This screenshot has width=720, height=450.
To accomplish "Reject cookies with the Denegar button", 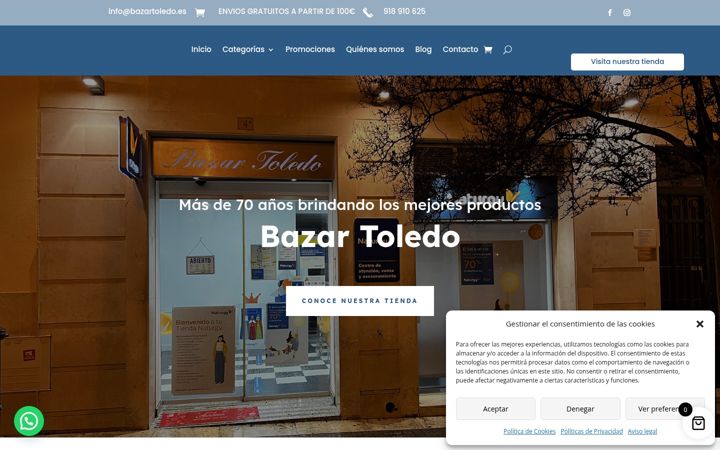I will [x=580, y=409].
